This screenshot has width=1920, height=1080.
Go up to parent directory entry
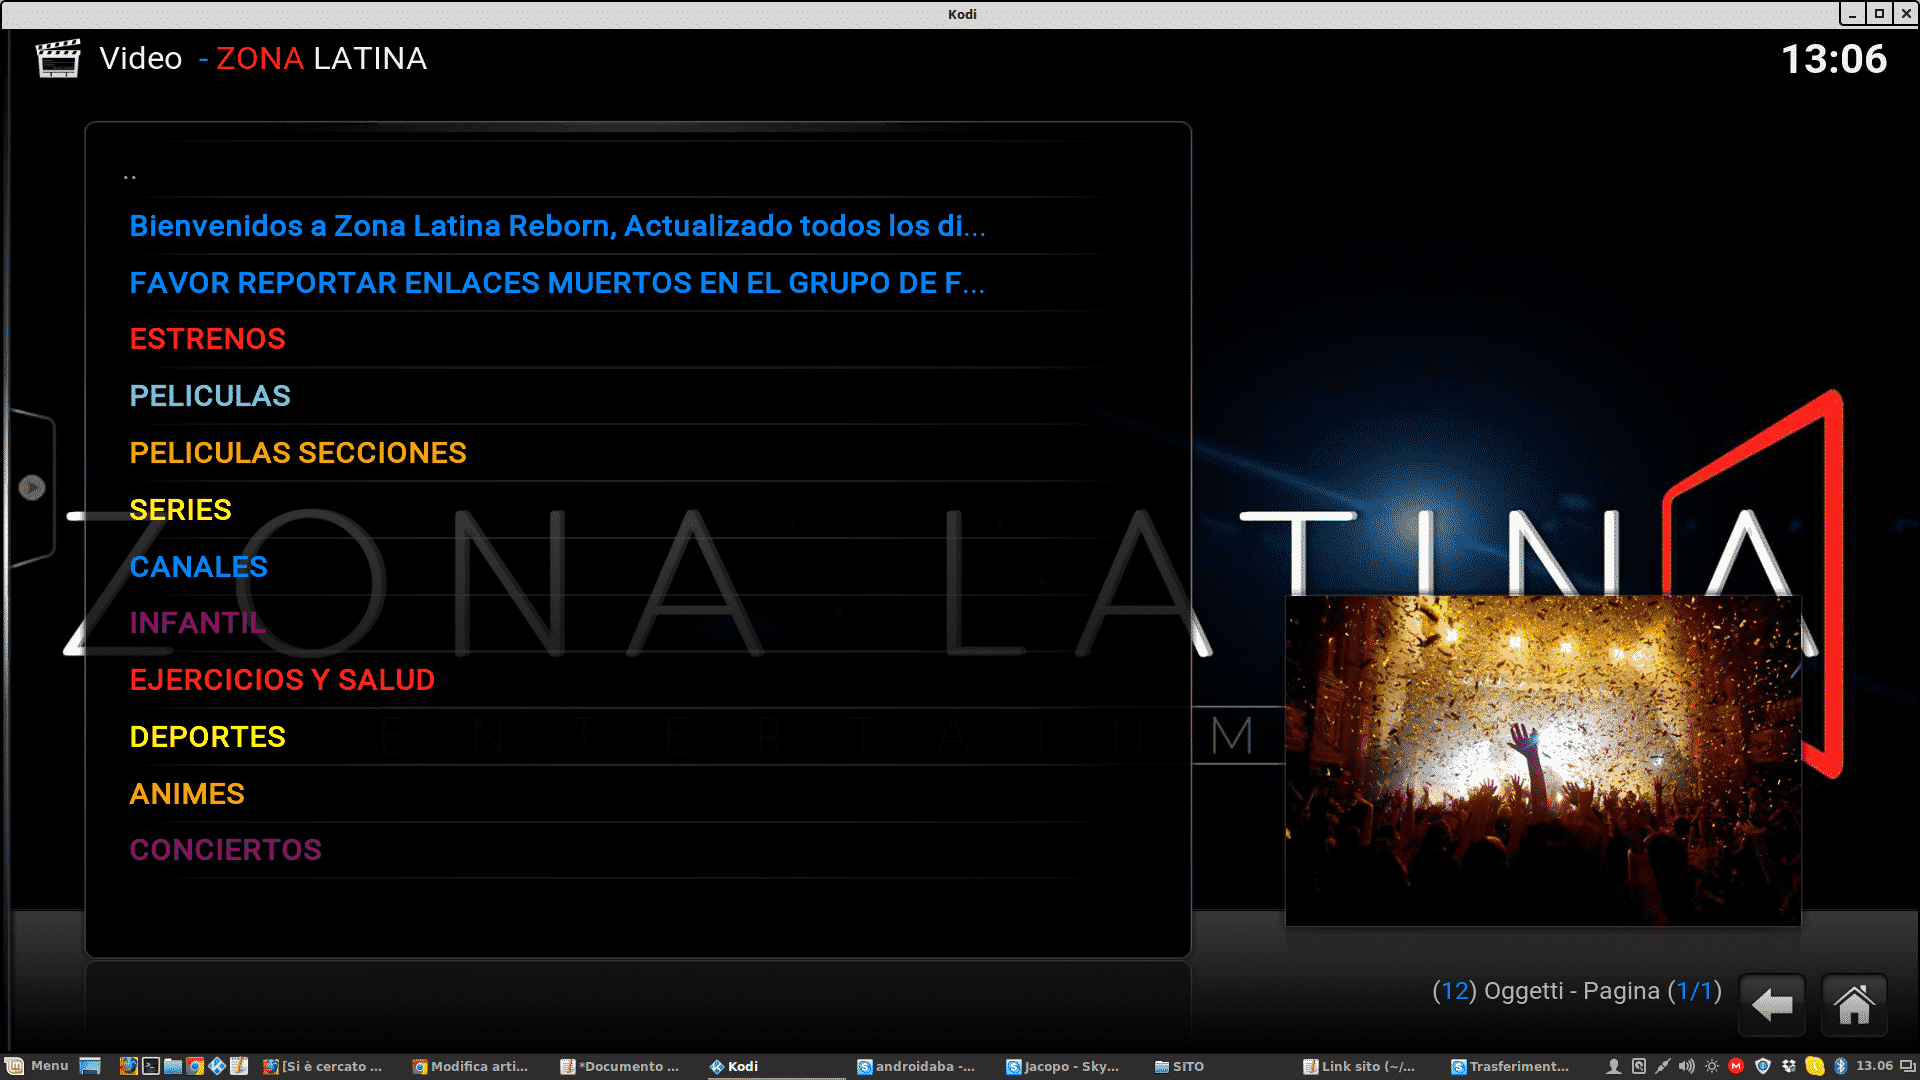pyautogui.click(x=637, y=170)
